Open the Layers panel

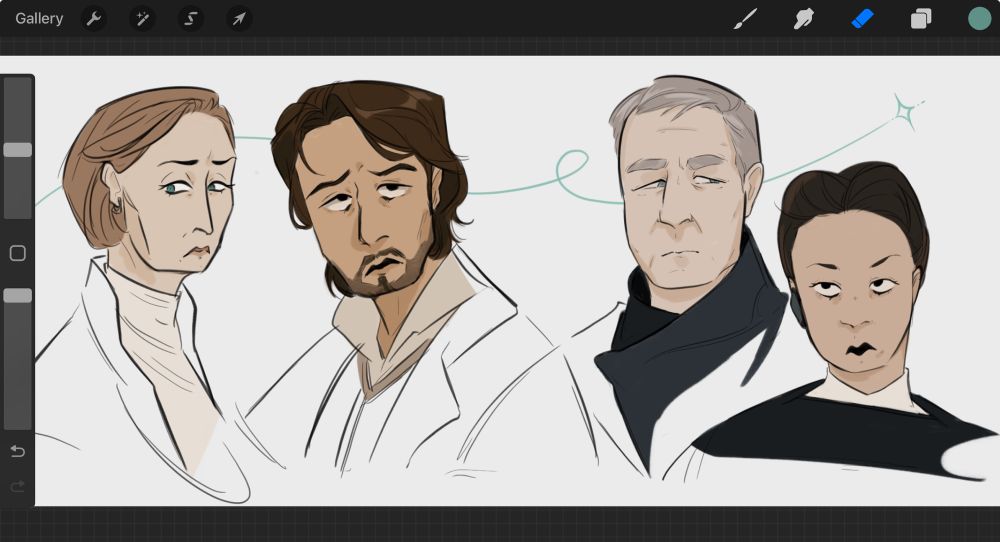921,19
